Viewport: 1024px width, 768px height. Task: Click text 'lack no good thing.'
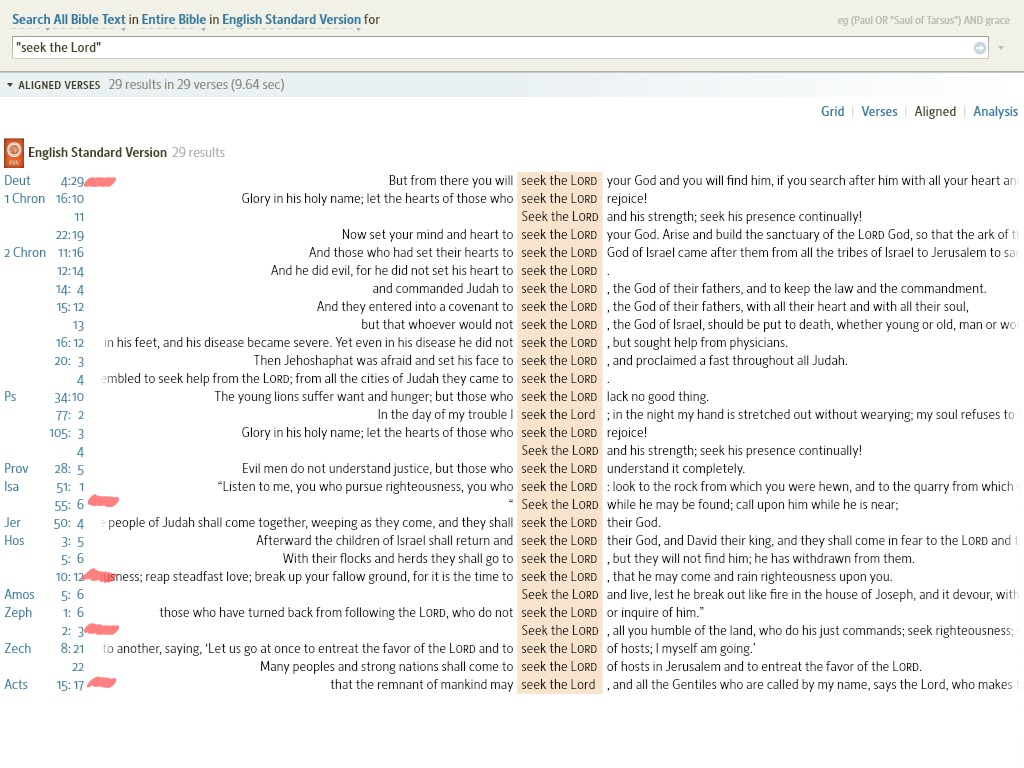coord(658,396)
